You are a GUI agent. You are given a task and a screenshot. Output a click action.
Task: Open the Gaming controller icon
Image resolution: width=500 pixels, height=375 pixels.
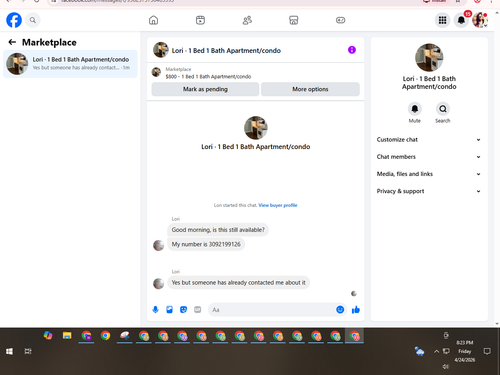point(340,20)
